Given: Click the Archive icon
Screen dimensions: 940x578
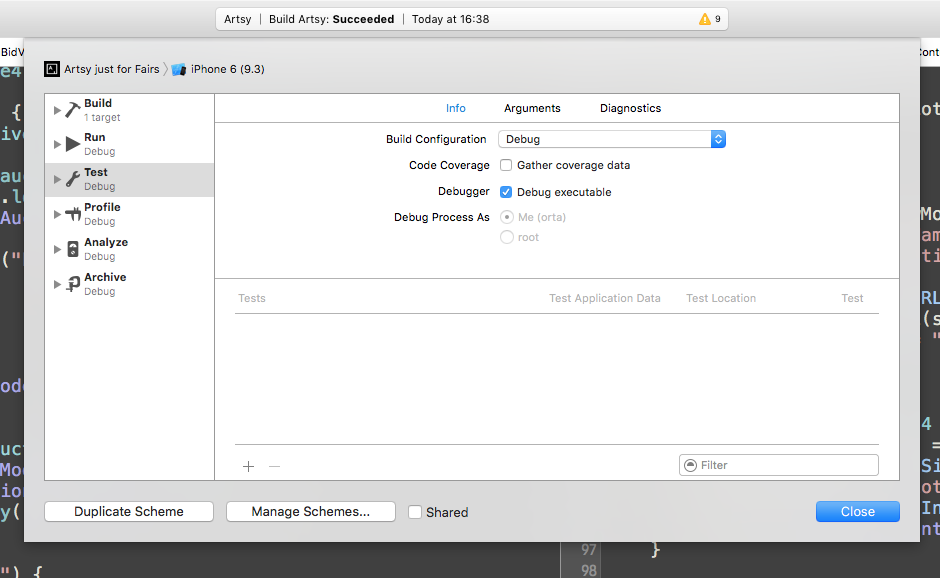Looking at the screenshot, I should point(73,284).
